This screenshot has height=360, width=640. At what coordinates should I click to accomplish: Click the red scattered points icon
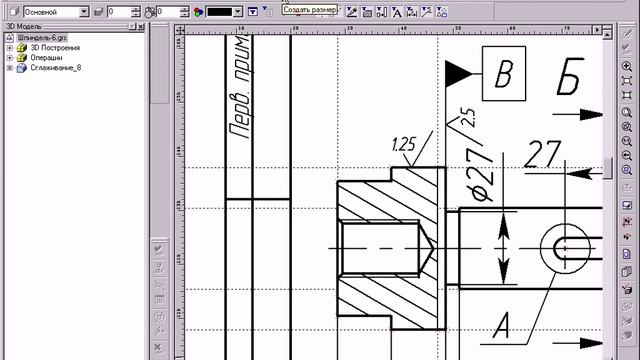[x=627, y=222]
